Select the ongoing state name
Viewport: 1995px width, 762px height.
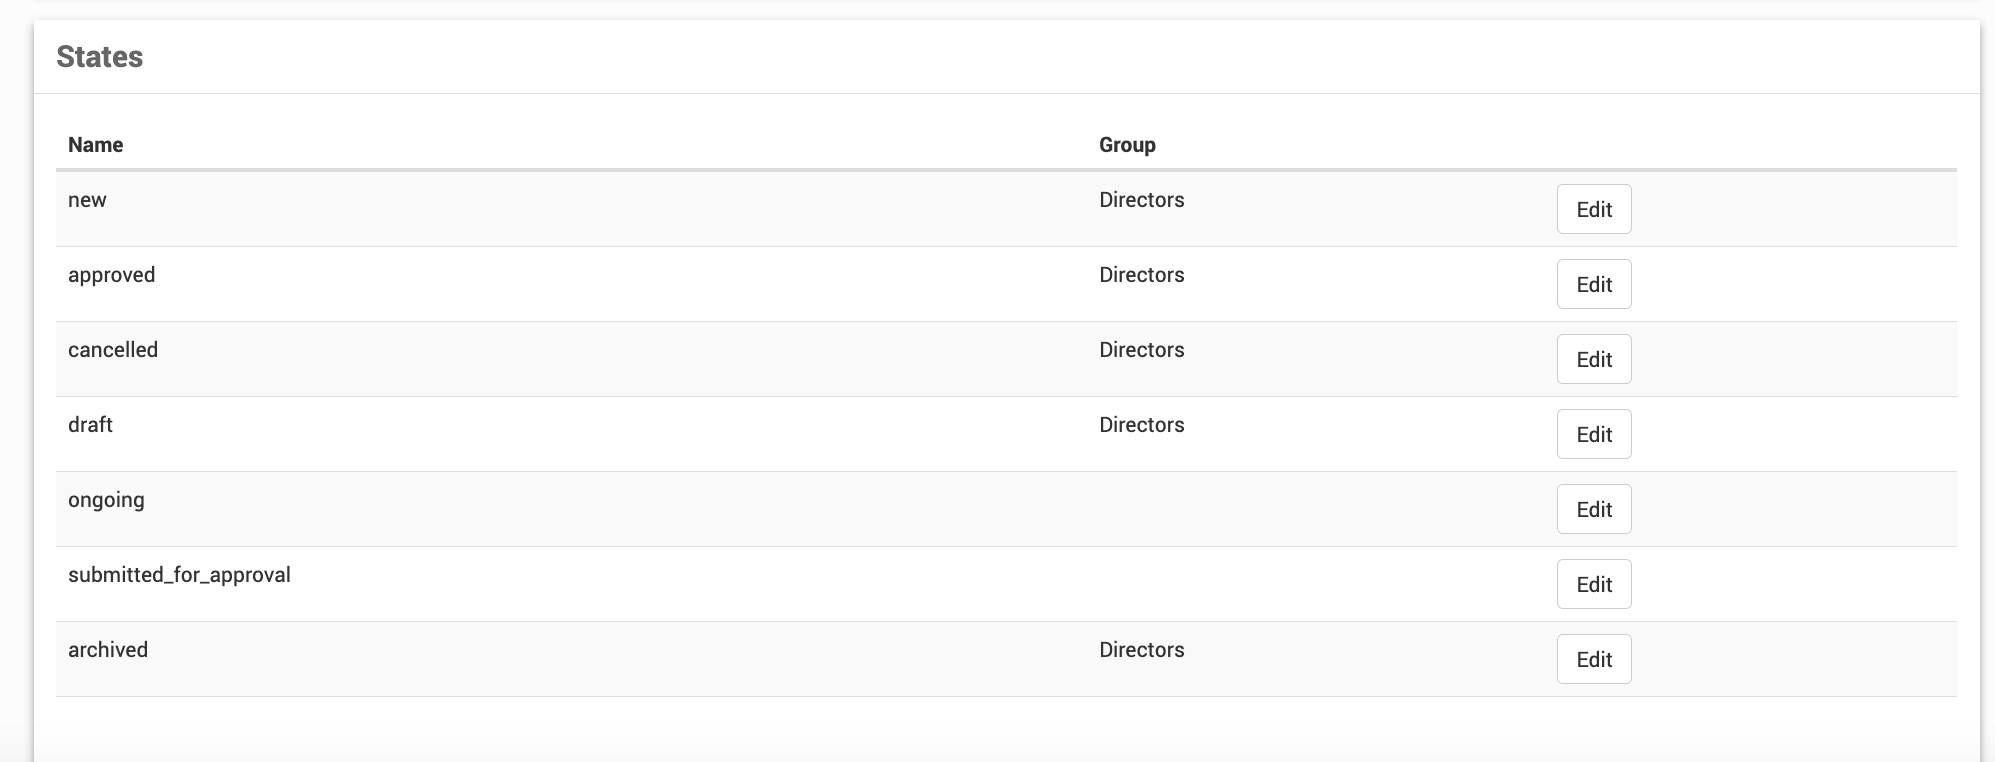[x=106, y=500]
